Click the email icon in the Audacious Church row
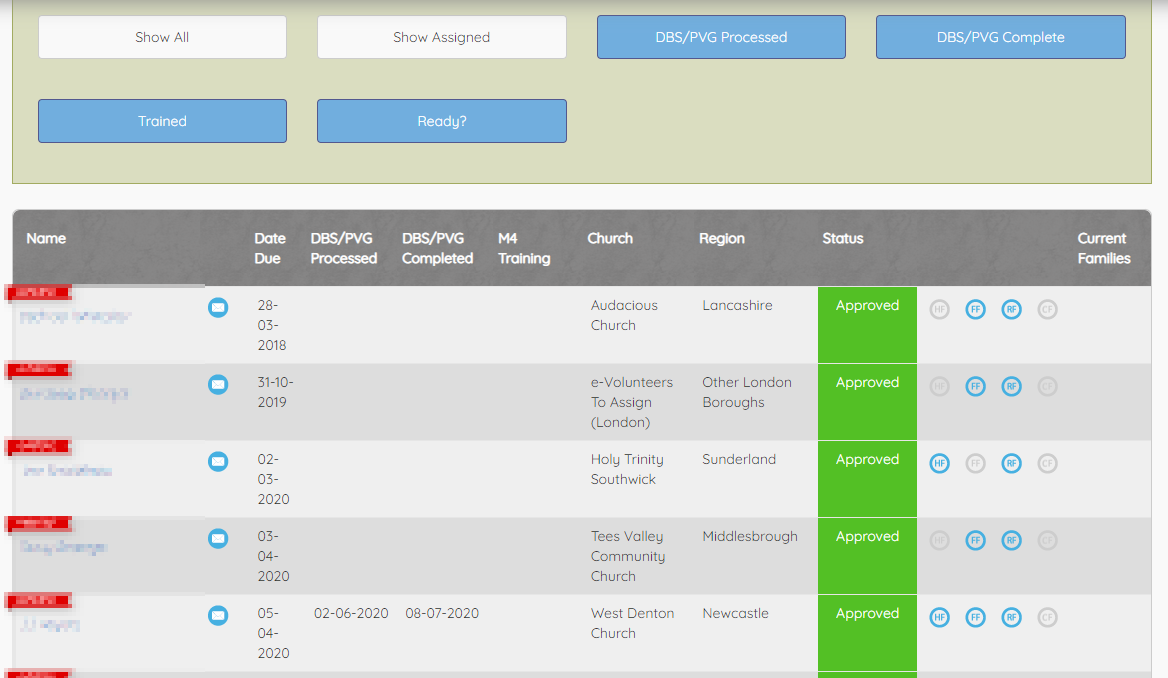Screen dimensions: 1168x678 pyautogui.click(x=218, y=307)
